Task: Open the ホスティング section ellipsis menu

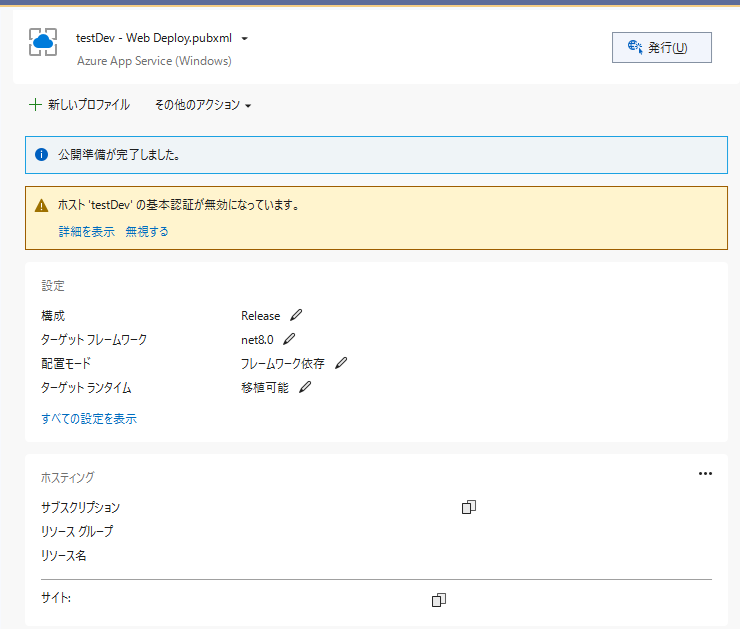Action: pyautogui.click(x=705, y=473)
